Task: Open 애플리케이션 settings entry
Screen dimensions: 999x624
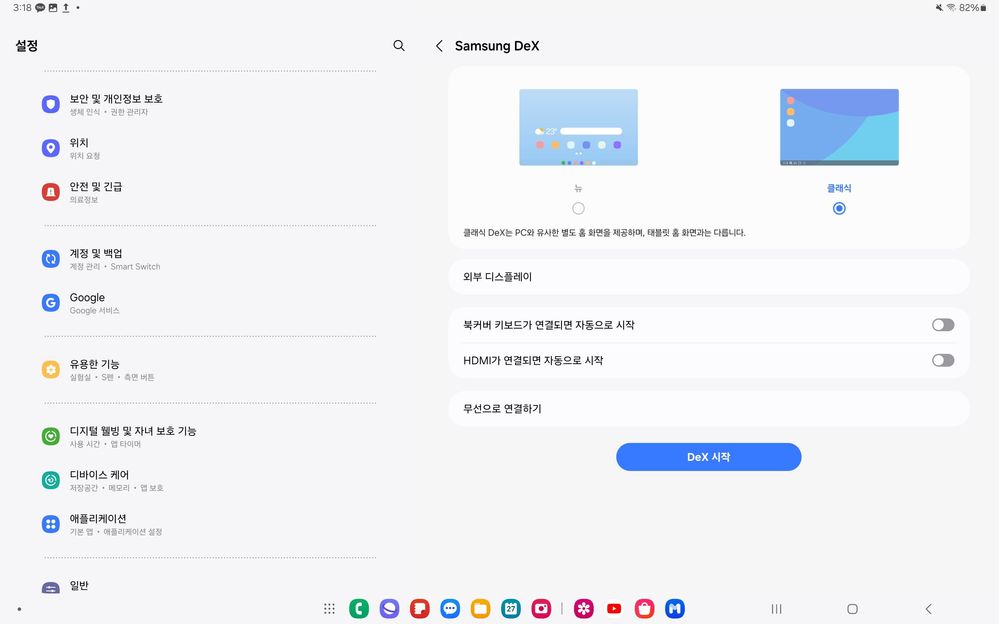Action: (x=209, y=524)
